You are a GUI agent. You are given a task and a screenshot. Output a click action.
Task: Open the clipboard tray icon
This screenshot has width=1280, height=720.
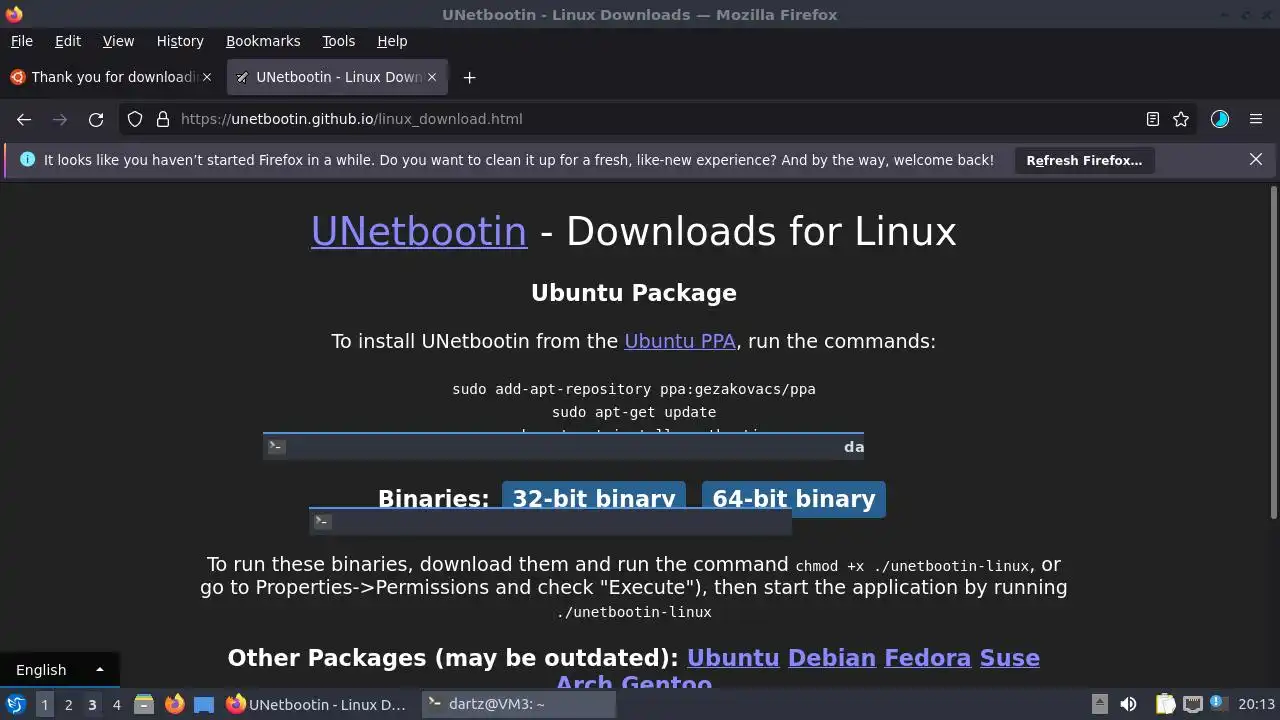pos(1166,705)
